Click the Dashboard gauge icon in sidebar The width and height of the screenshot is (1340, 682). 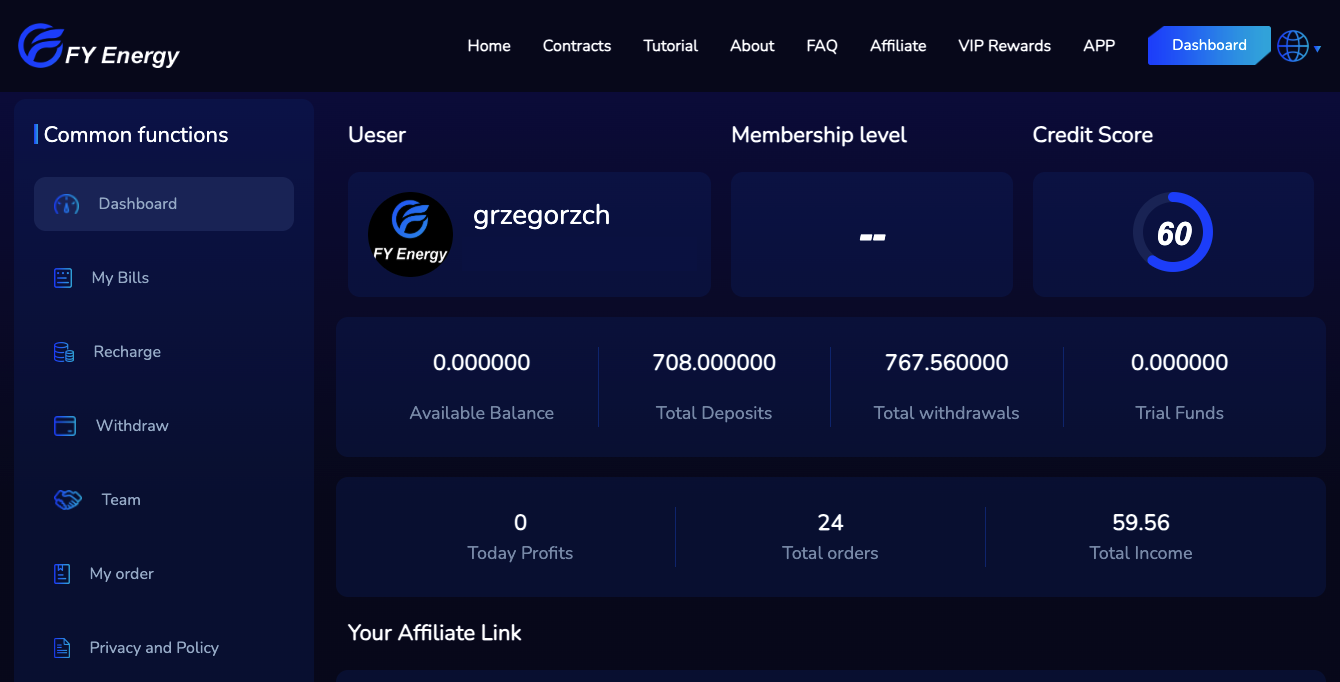click(66, 204)
